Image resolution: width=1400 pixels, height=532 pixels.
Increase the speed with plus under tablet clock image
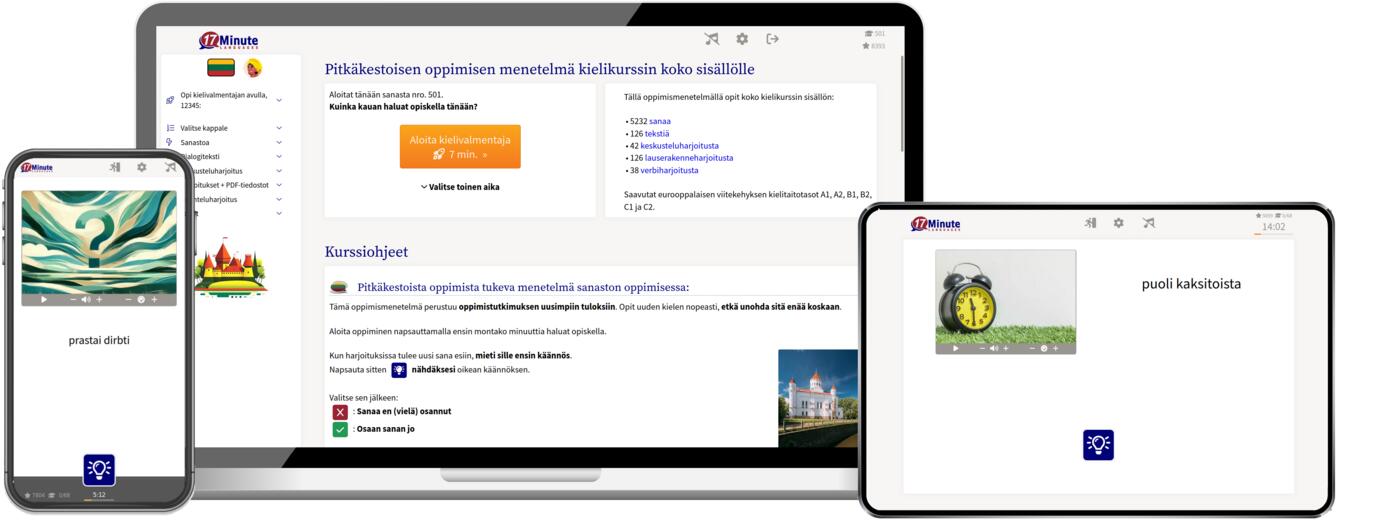(x=1055, y=348)
